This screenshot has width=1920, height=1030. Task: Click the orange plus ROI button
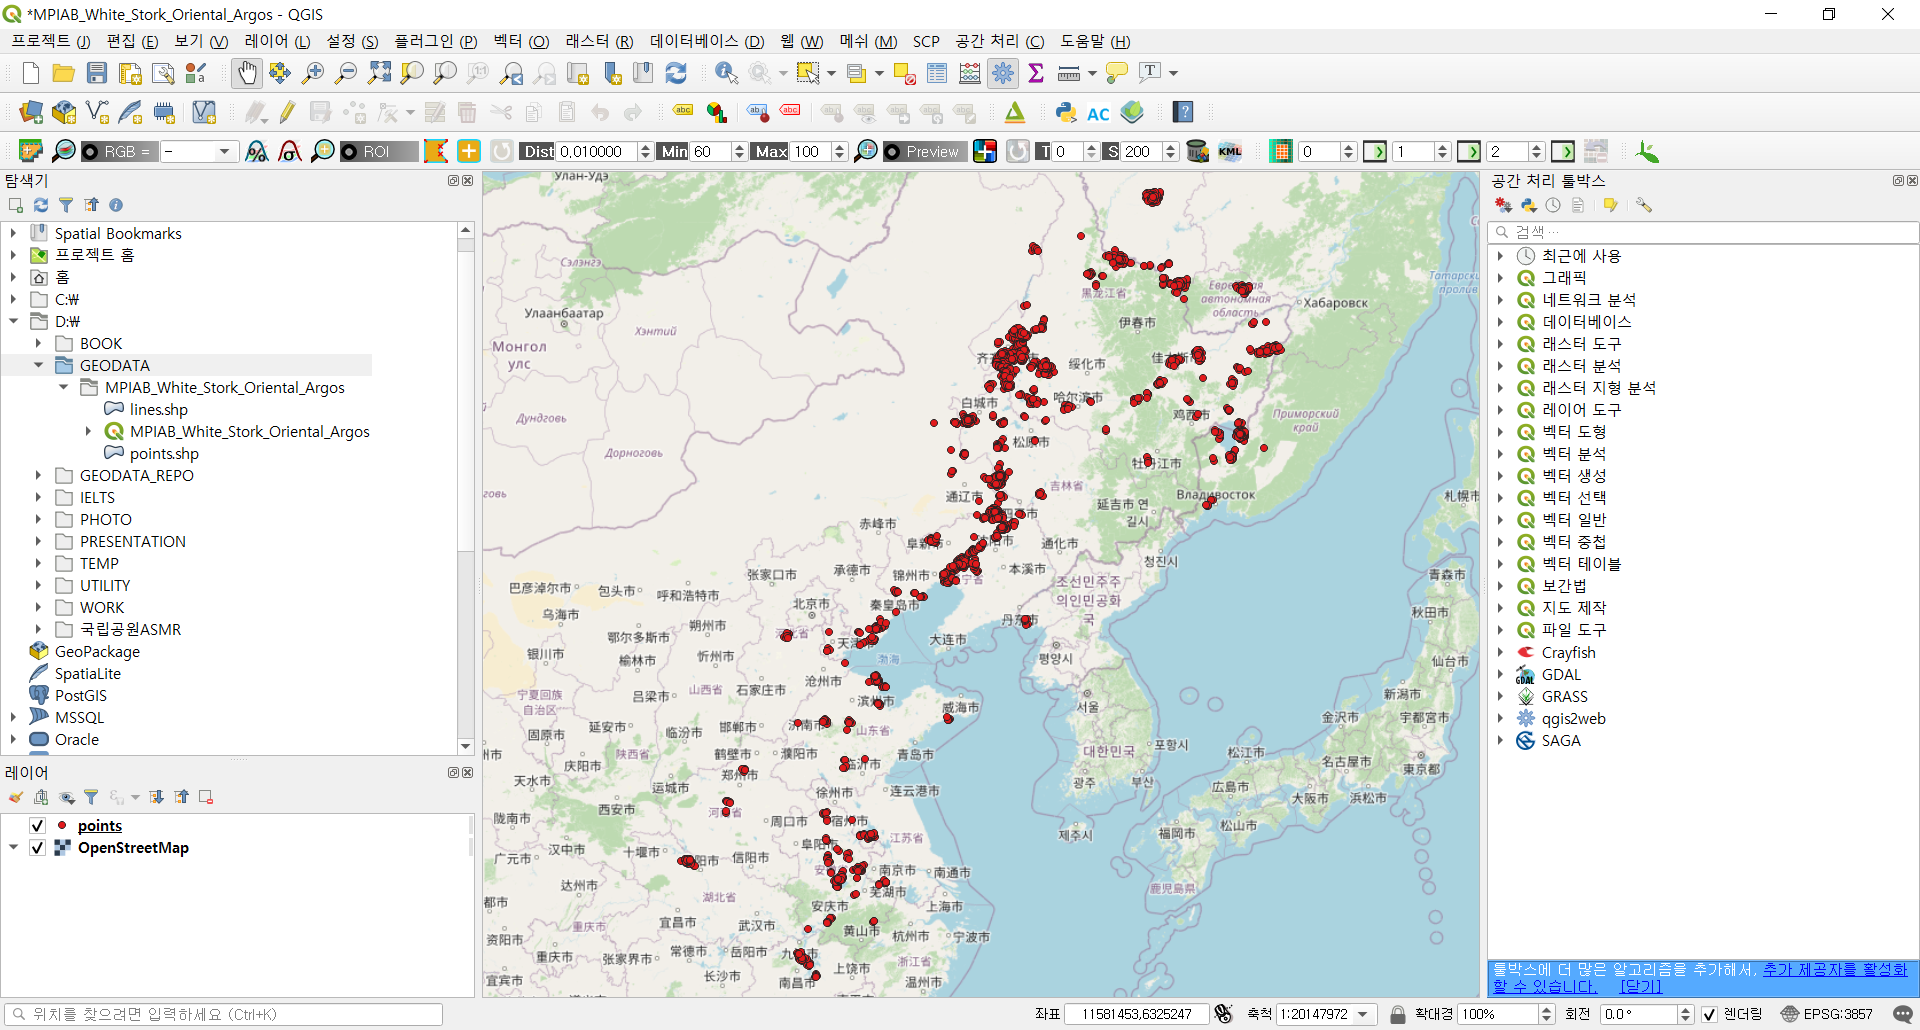[469, 151]
